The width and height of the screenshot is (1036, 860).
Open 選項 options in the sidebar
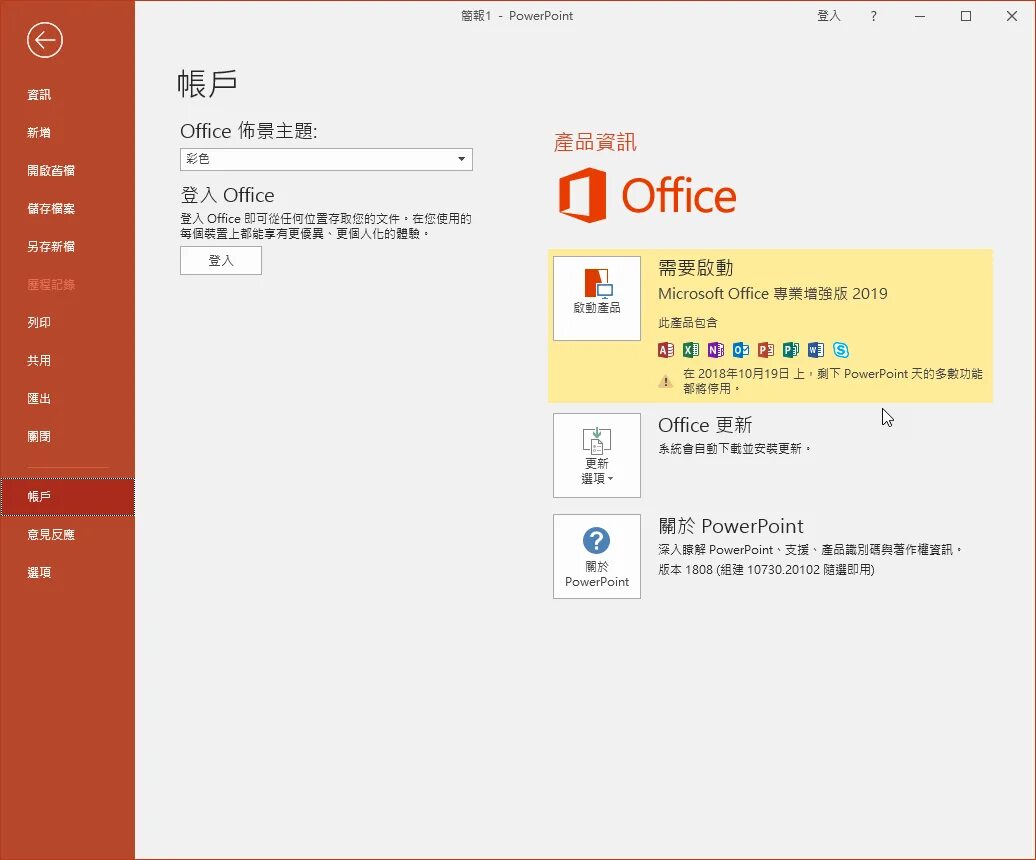click(39, 573)
